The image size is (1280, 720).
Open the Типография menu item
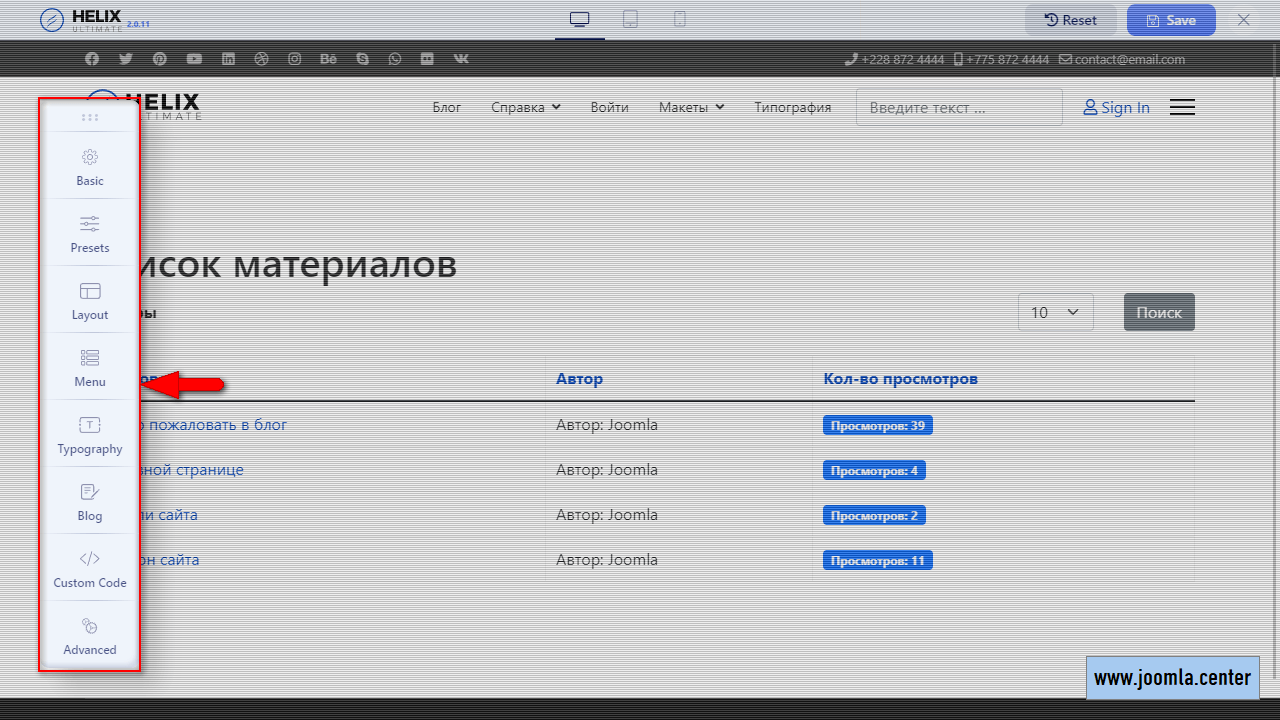[792, 107]
